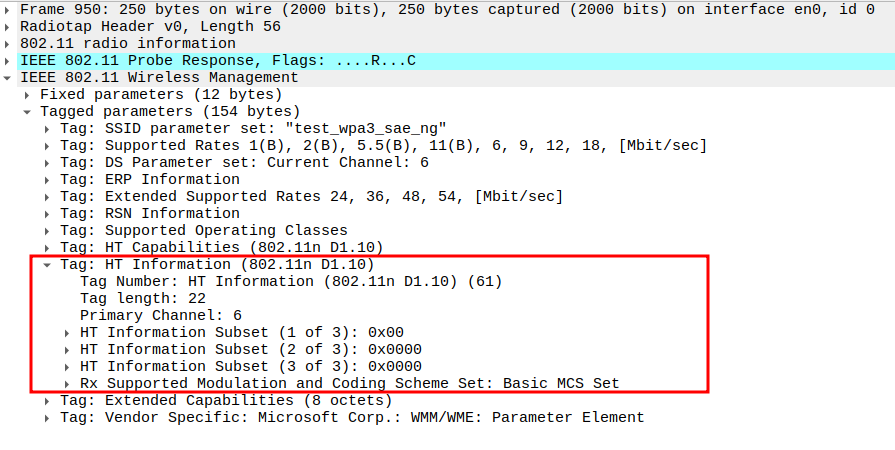Image resolution: width=895 pixels, height=450 pixels.
Task: Expand Fixed parameters (12 bytes)
Action: (x=29, y=94)
